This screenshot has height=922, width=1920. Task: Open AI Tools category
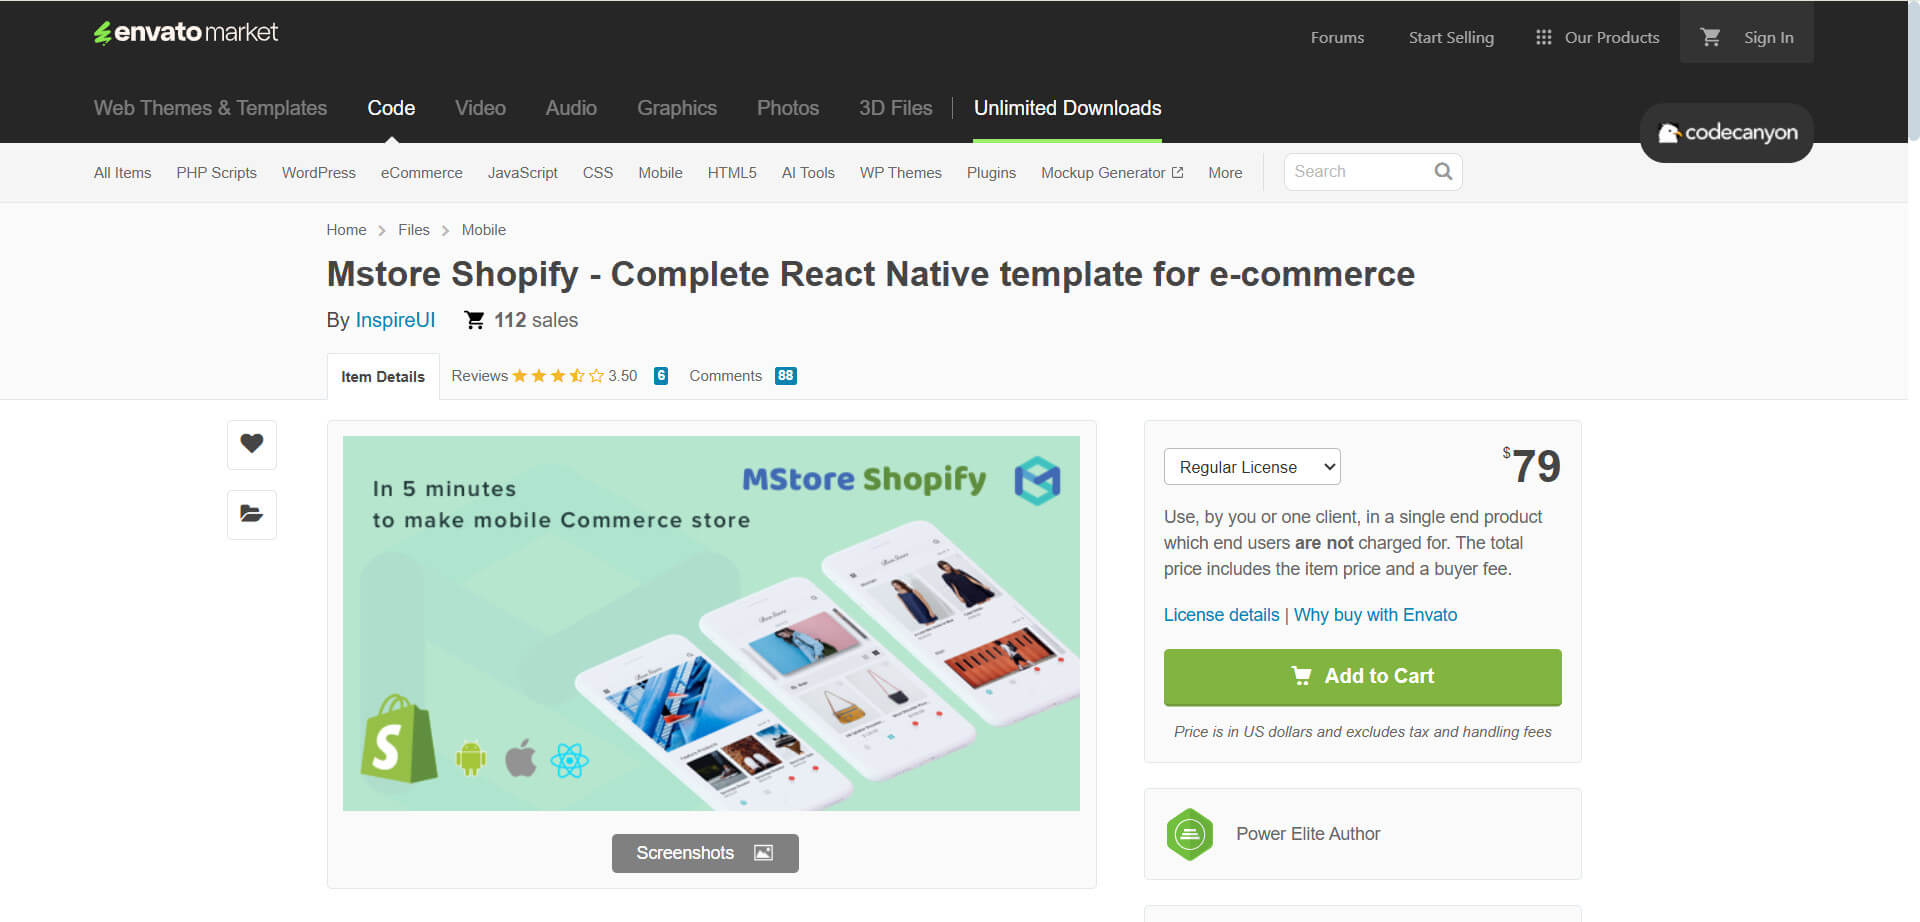pyautogui.click(x=808, y=173)
